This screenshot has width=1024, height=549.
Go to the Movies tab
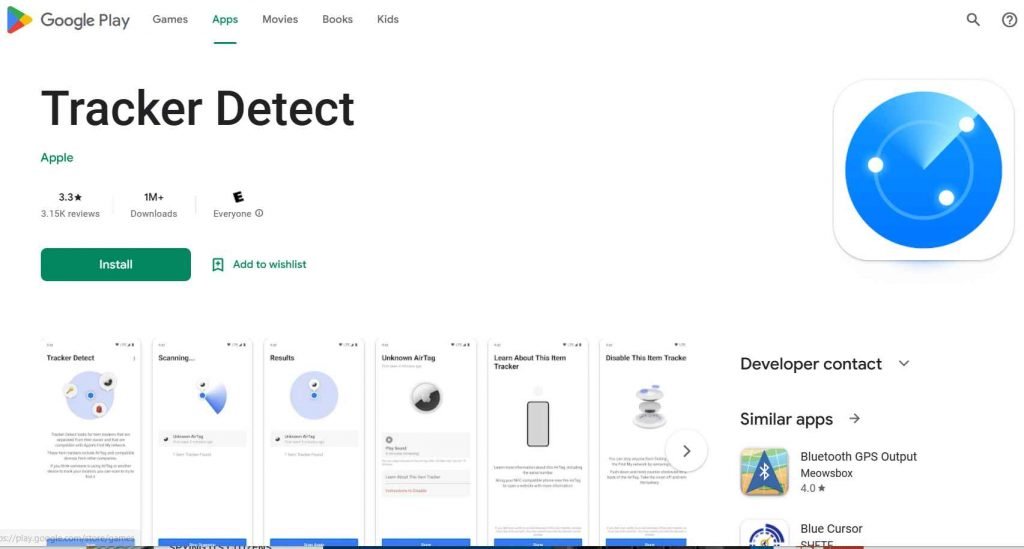click(280, 20)
